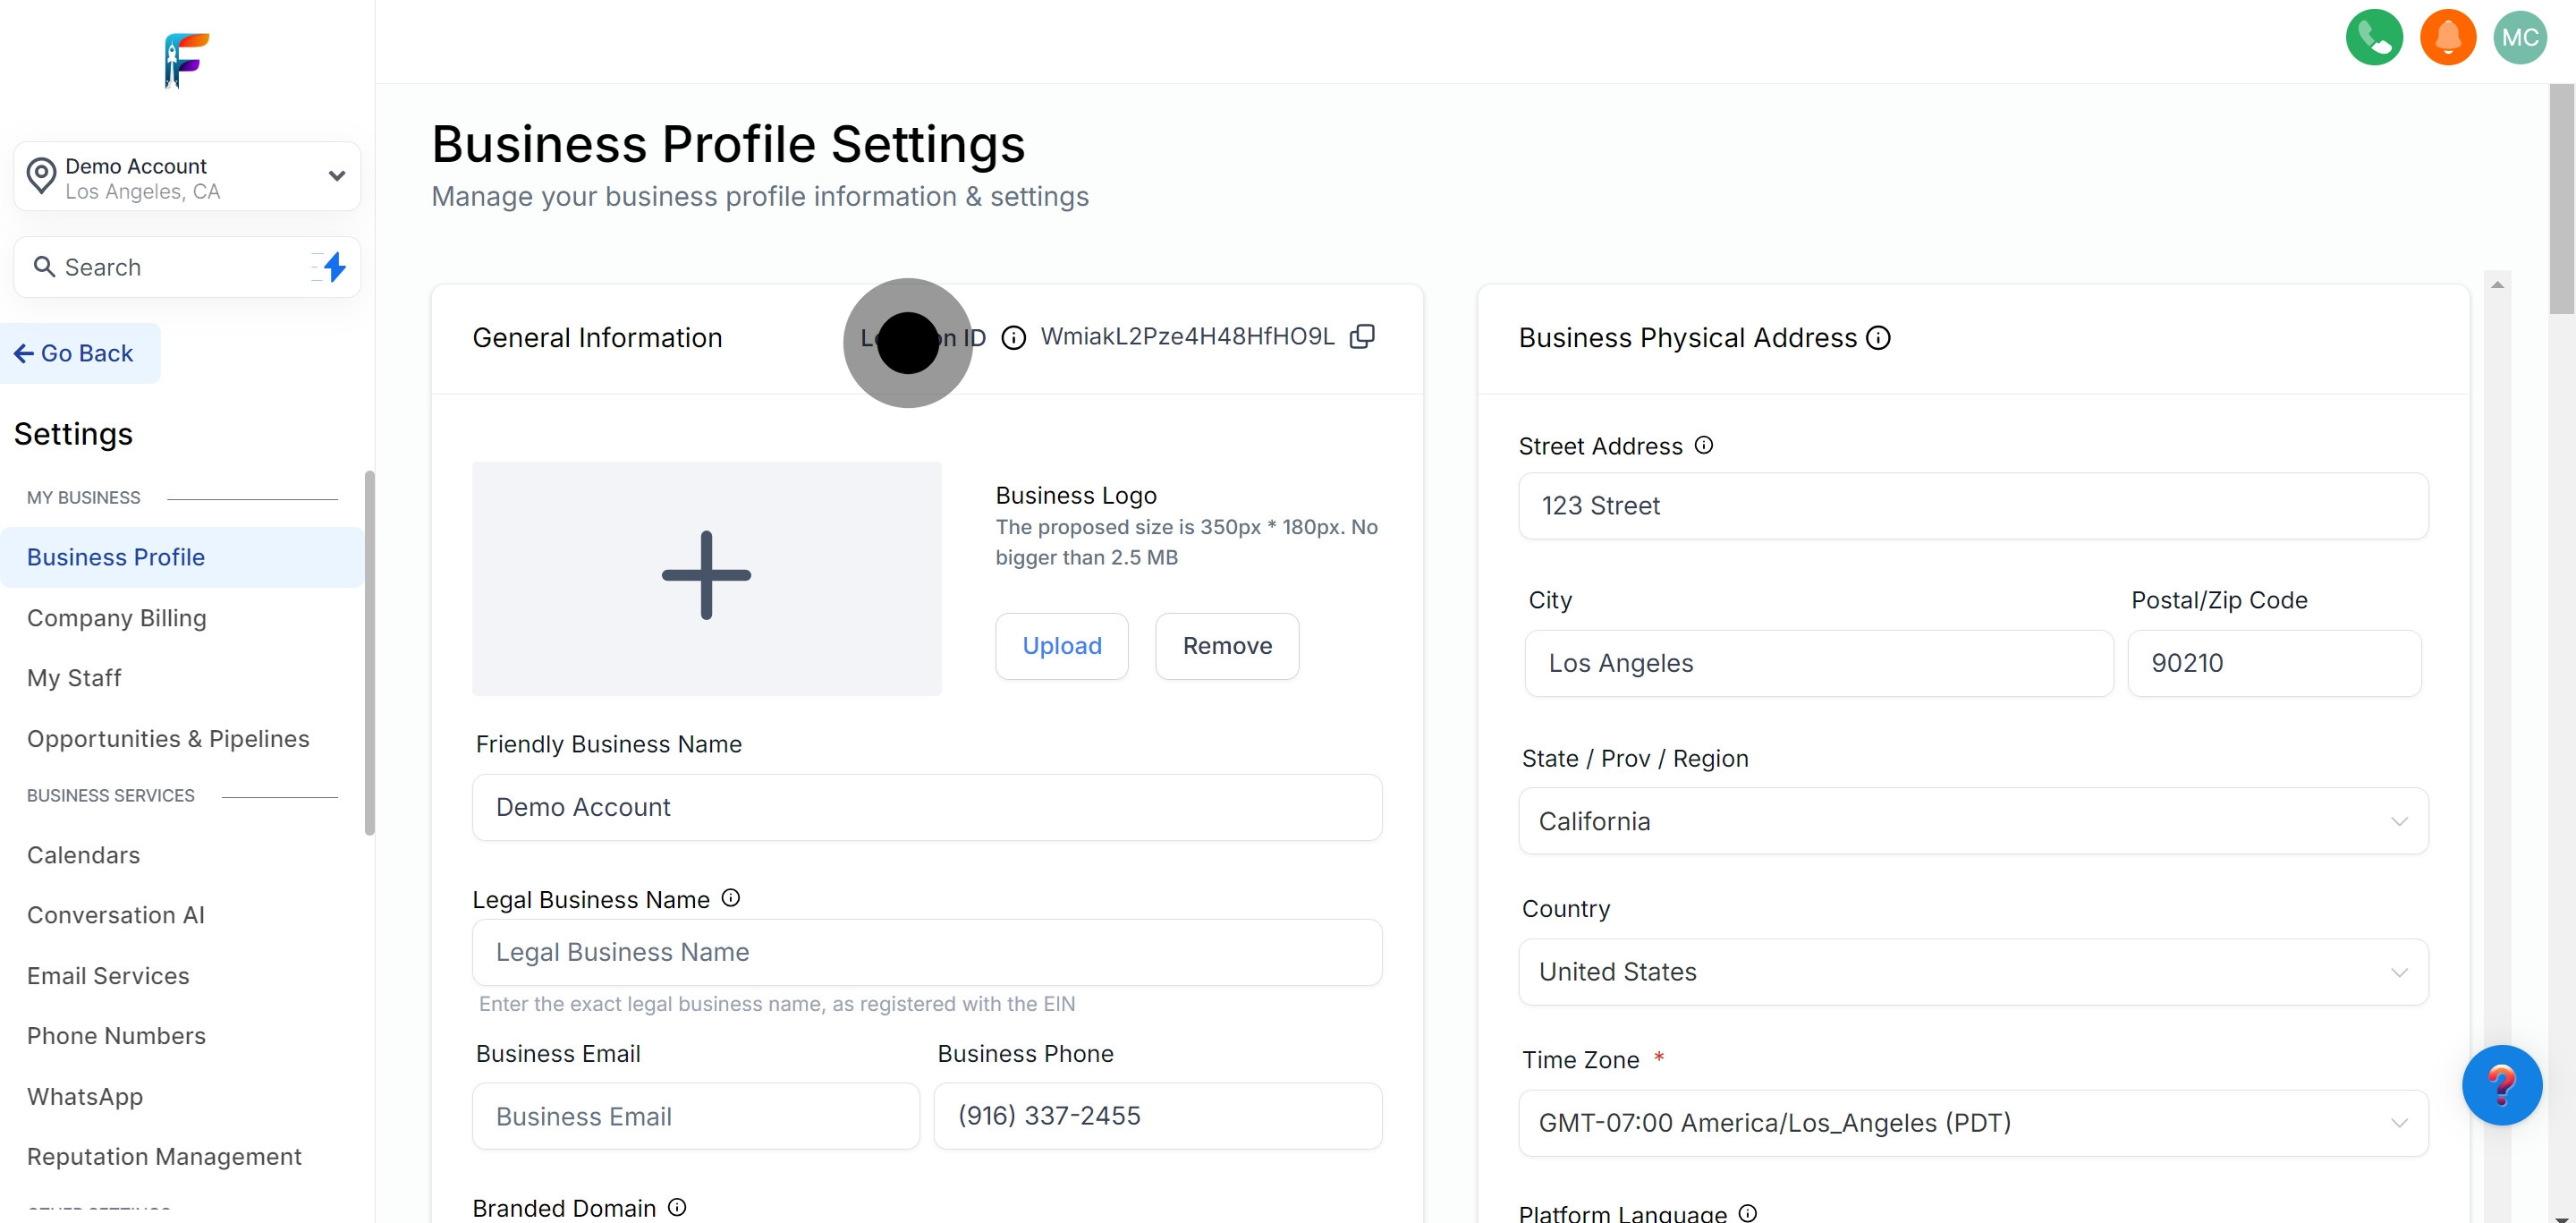Open Conversation AI settings
The image size is (2576, 1223).
coord(115,915)
